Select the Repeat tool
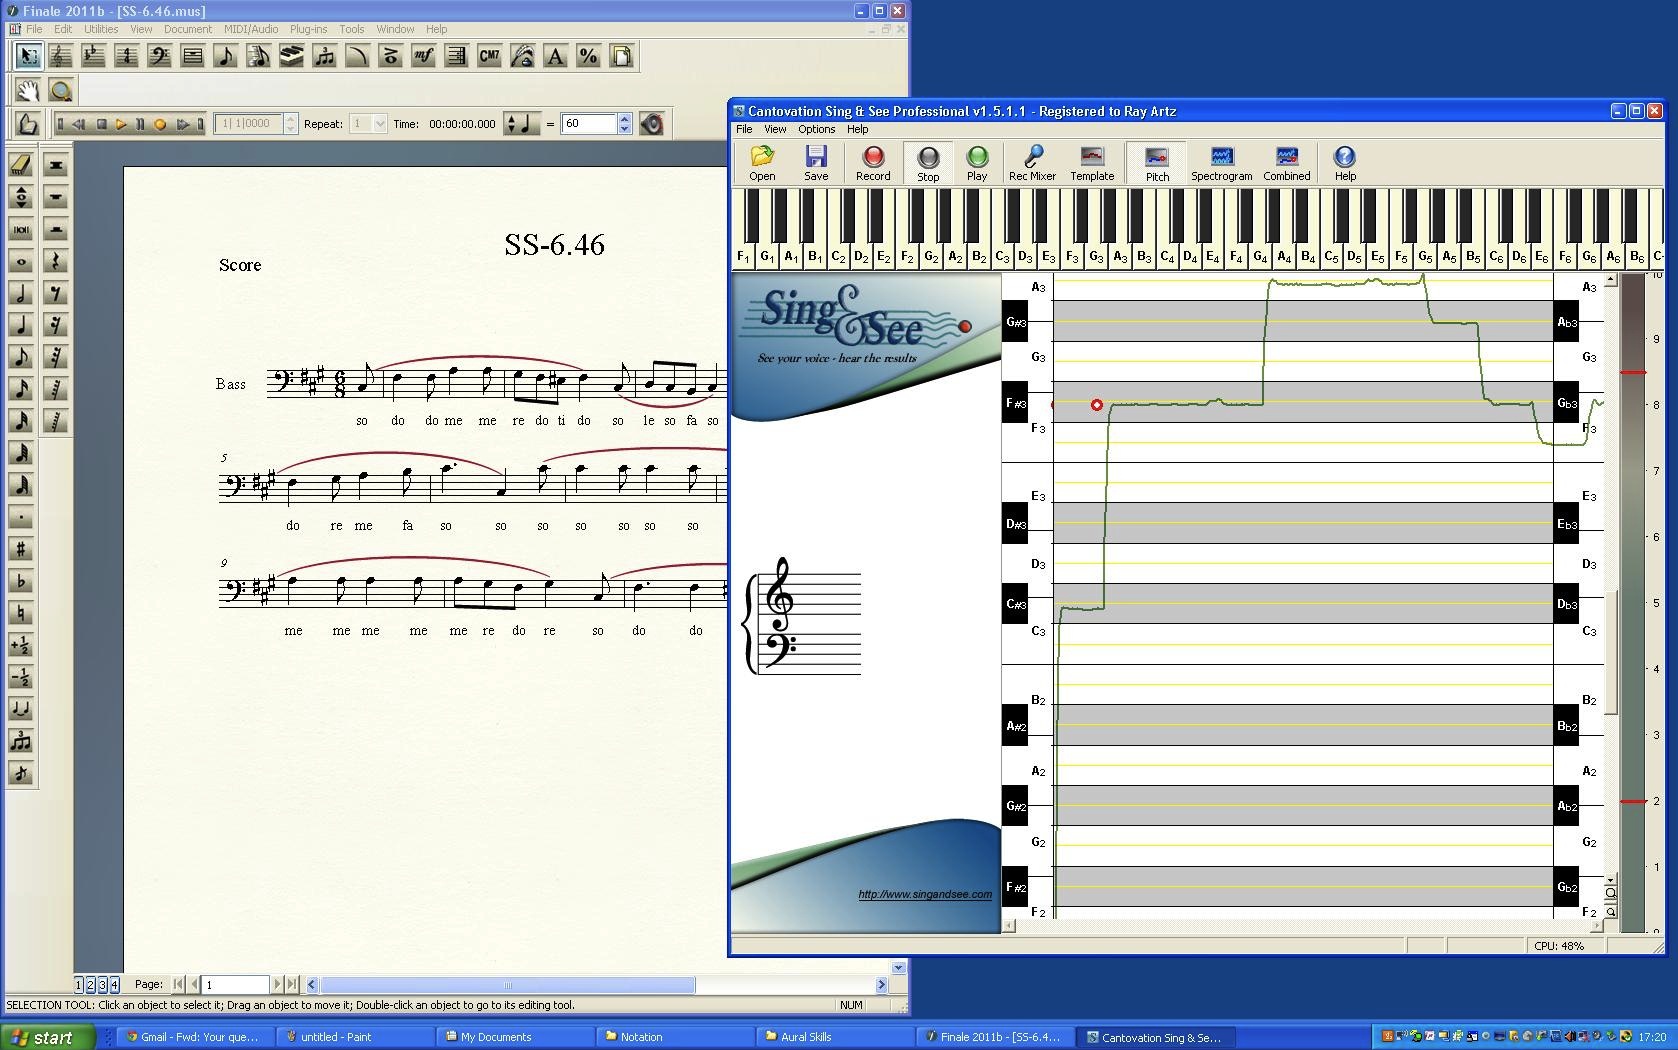The image size is (1678, 1050). click(456, 57)
